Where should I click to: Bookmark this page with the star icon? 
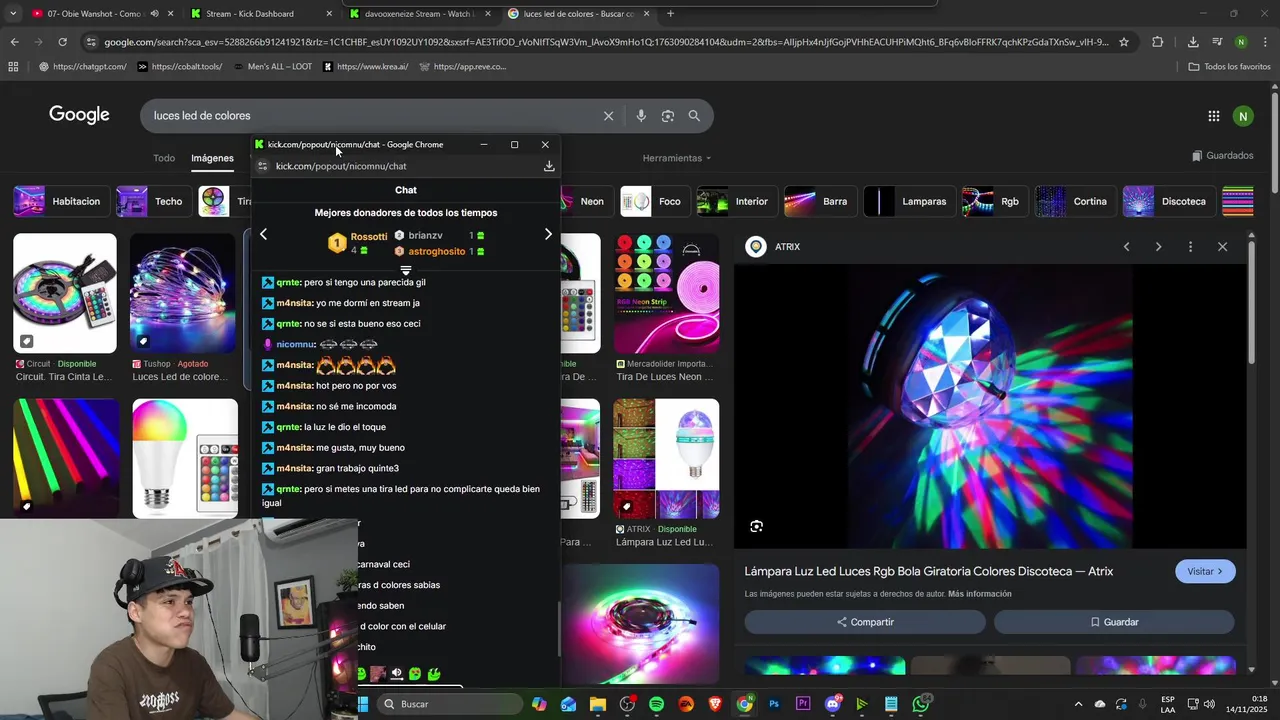[x=1124, y=42]
